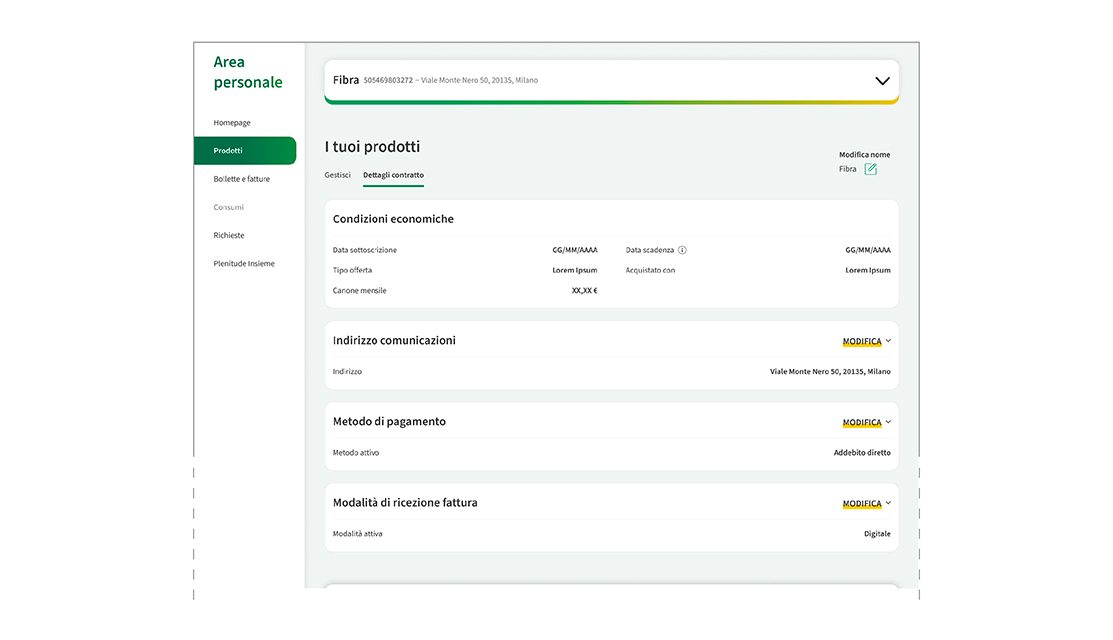
Task: Expand chevron next to Modalità di ricezione fattura MODIFICA
Action: (x=888, y=503)
